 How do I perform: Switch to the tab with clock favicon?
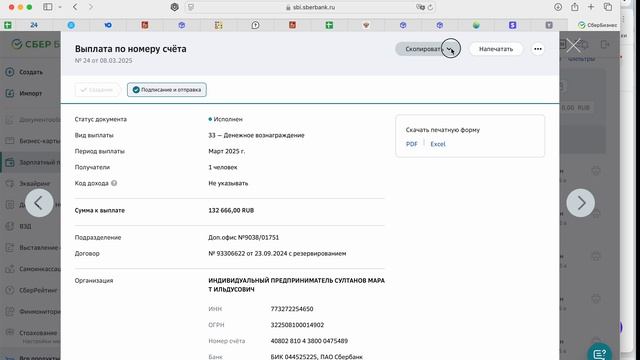(x=255, y=25)
